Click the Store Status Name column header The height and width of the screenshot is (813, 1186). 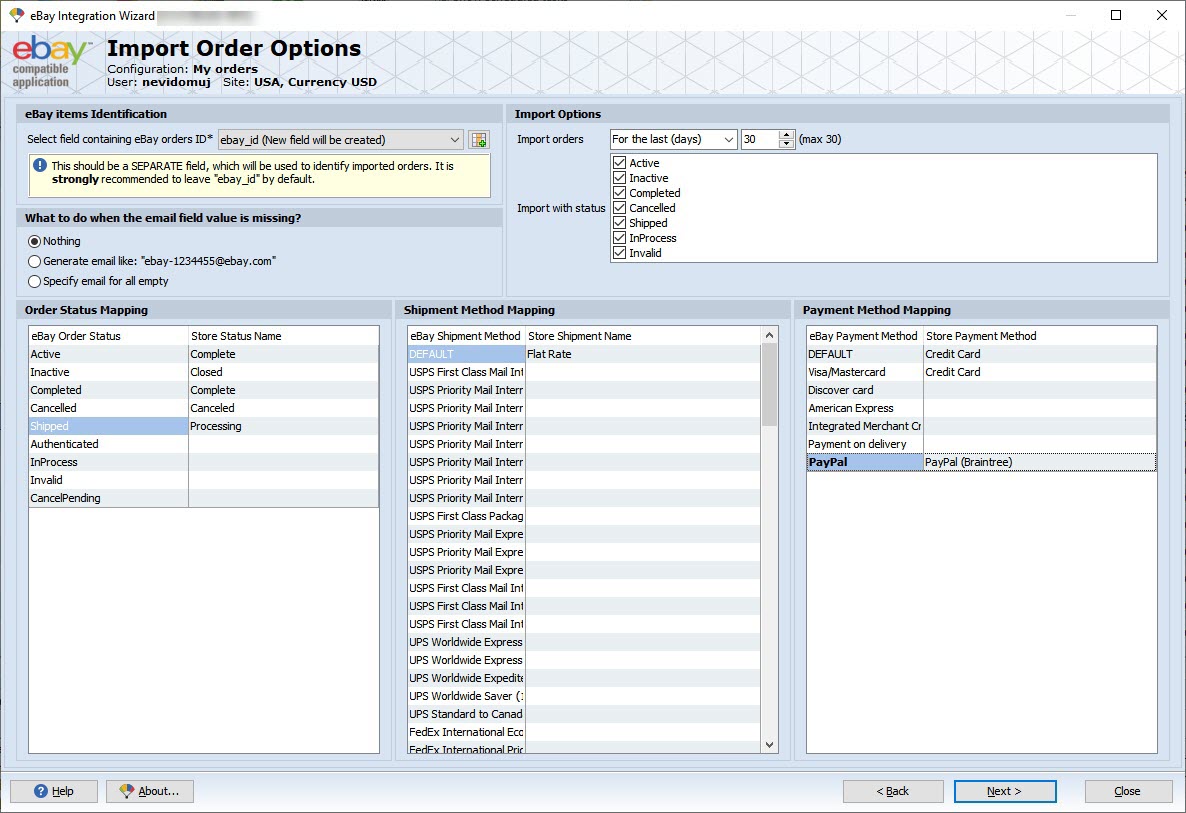[284, 336]
